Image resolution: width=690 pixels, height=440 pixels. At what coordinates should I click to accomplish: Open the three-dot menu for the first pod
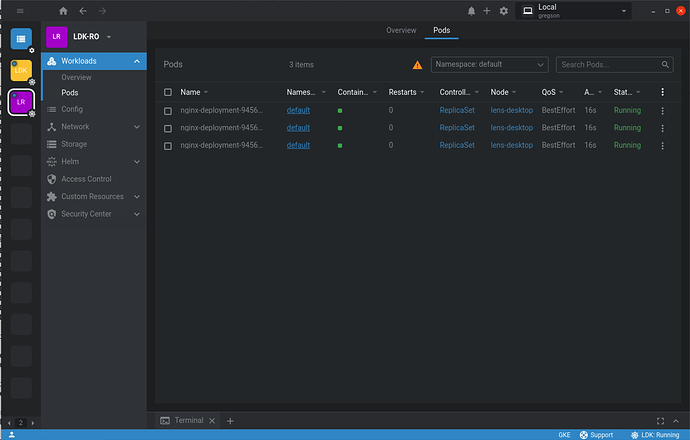point(662,110)
